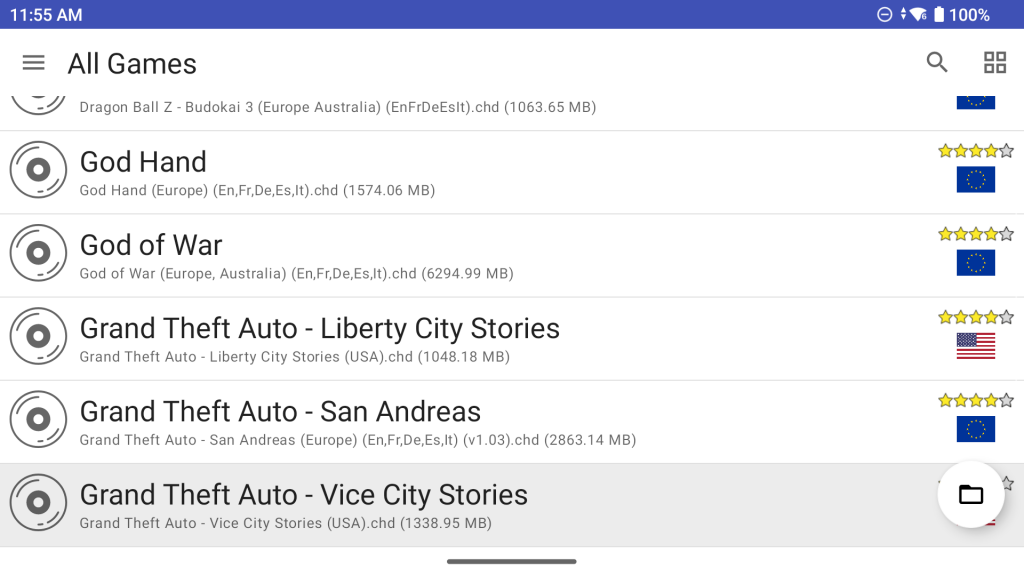The height and width of the screenshot is (576, 1024).
Task: Click the star rating for San Andreas
Action: coord(976,400)
